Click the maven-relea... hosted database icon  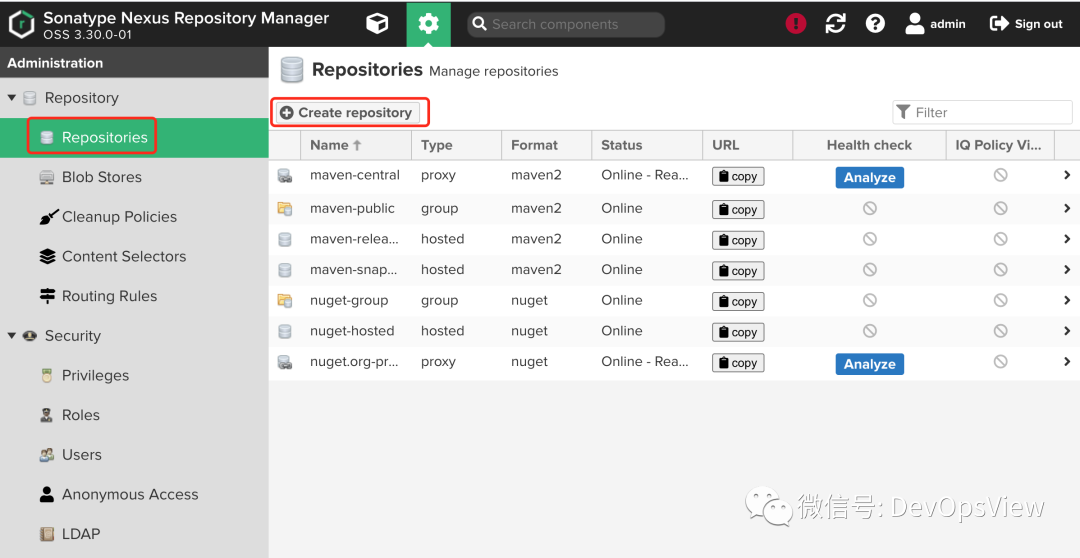click(x=284, y=239)
